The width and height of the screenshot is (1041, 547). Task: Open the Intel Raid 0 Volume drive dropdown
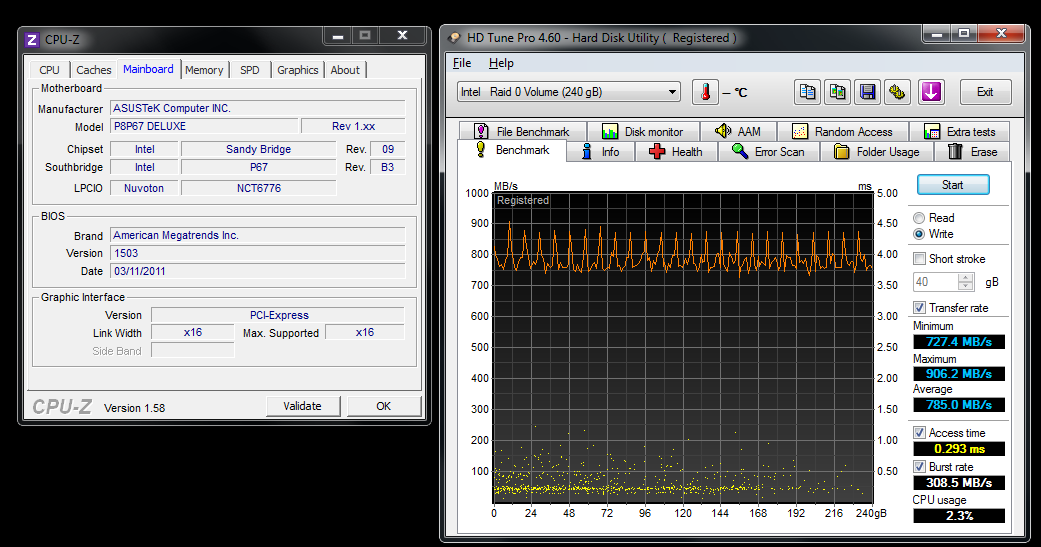568,92
